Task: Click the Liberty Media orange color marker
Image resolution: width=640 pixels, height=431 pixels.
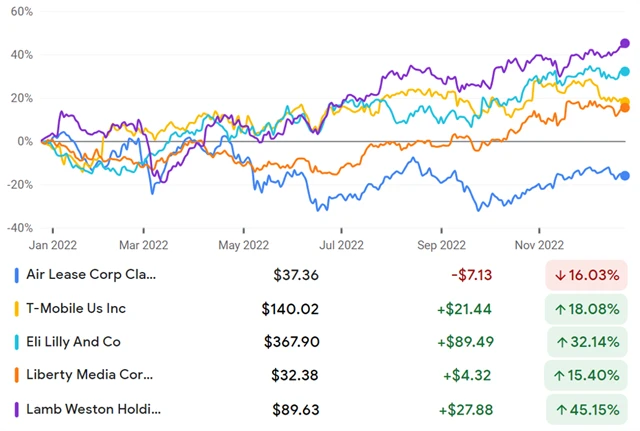Action: tap(16, 376)
